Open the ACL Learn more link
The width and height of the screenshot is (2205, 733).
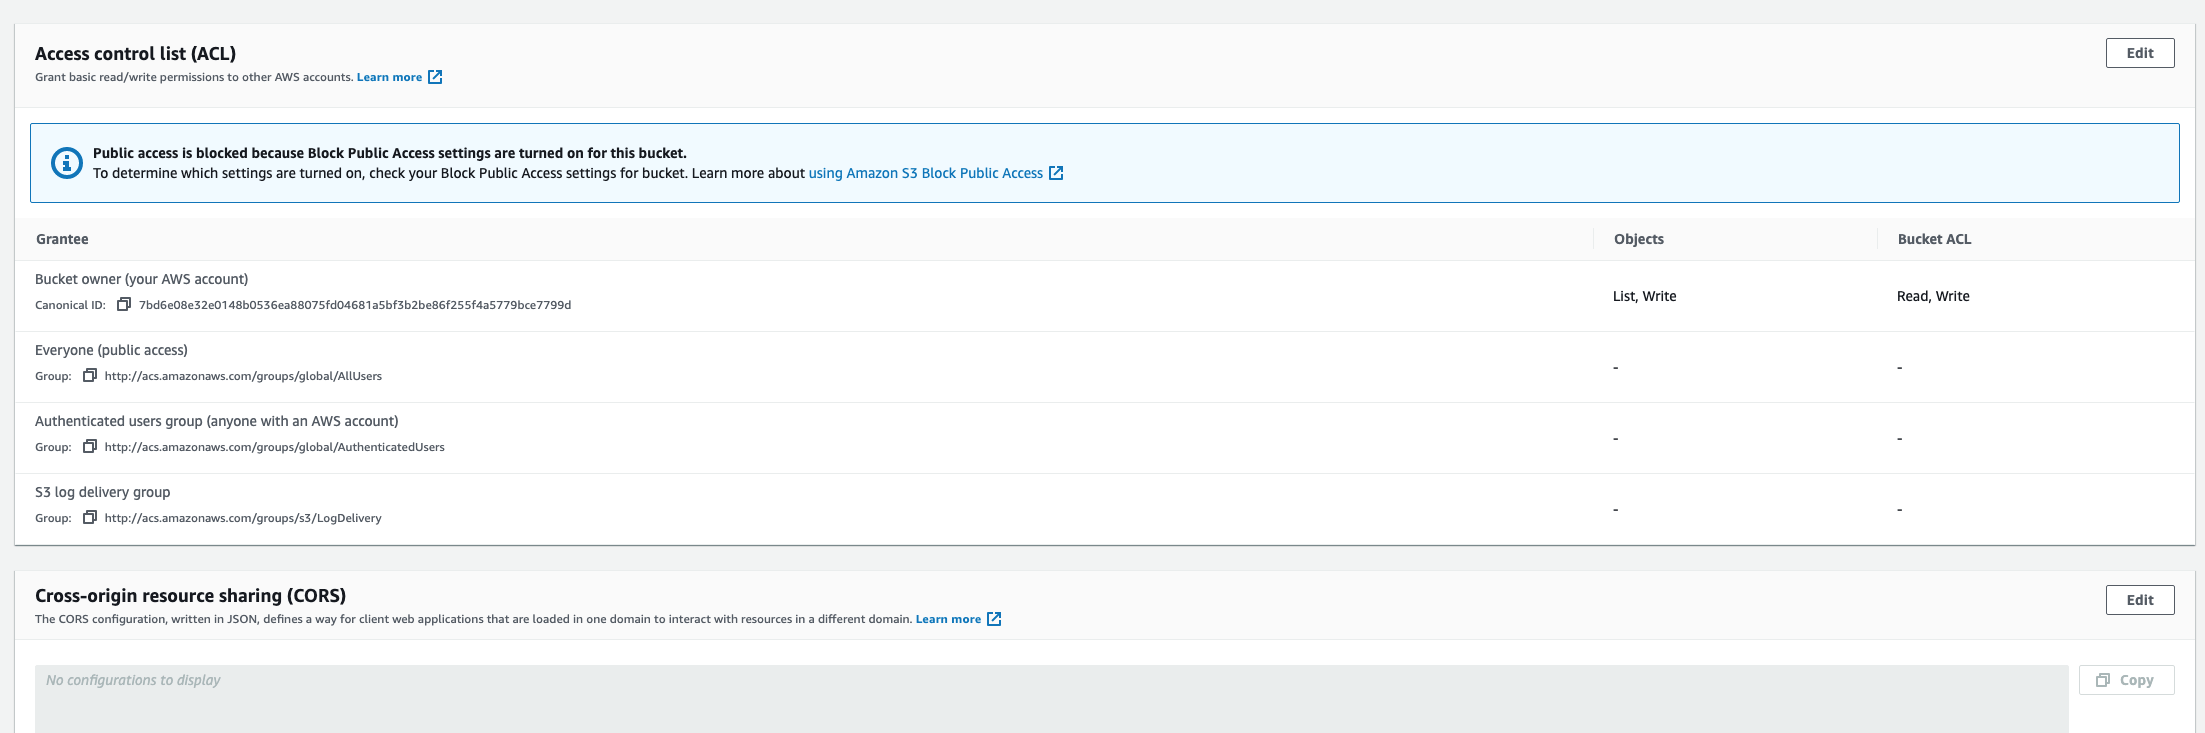pos(389,77)
